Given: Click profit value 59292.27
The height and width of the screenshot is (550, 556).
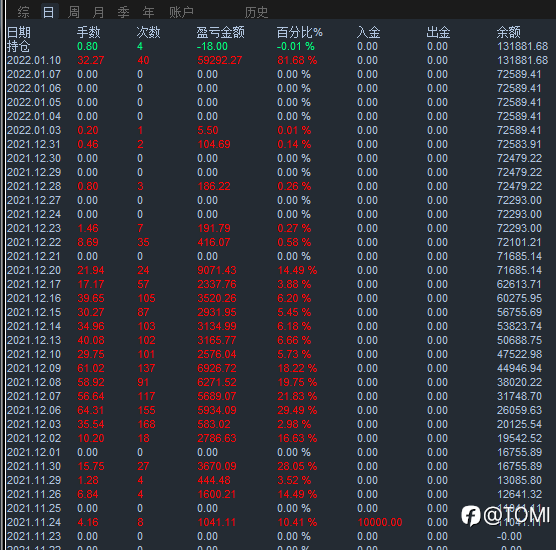Looking at the screenshot, I should 220,60.
